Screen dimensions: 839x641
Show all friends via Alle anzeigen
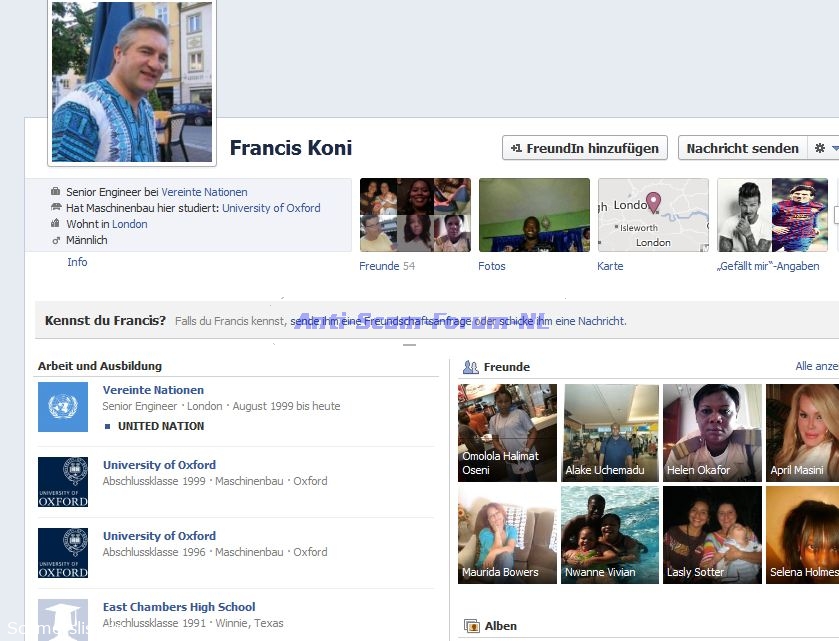816,367
